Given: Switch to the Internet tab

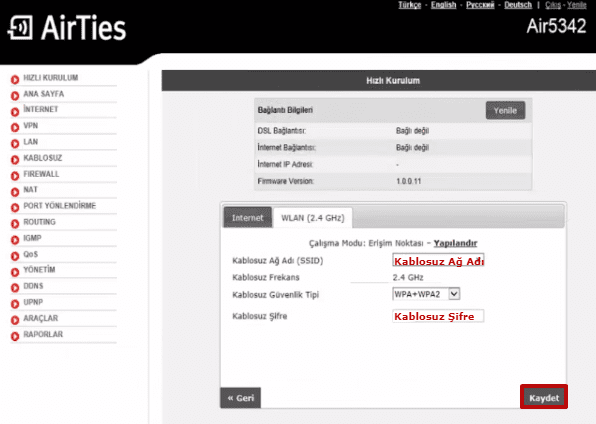Looking at the screenshot, I should point(248,218).
